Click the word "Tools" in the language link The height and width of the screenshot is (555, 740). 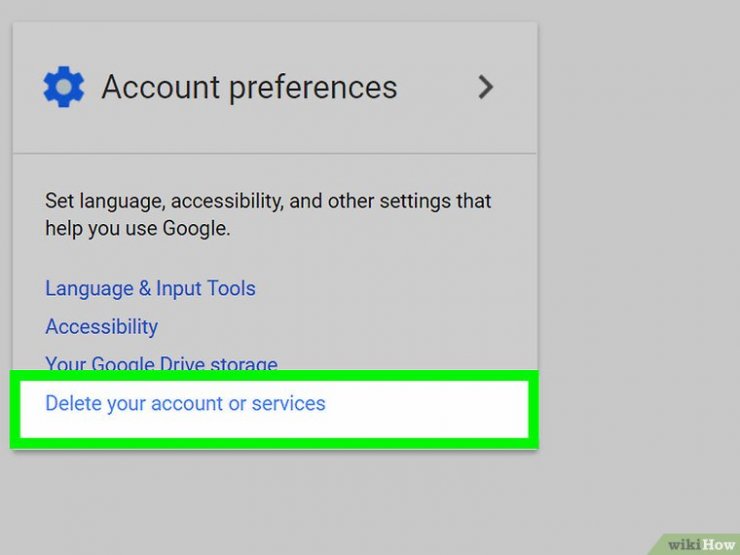[231, 288]
